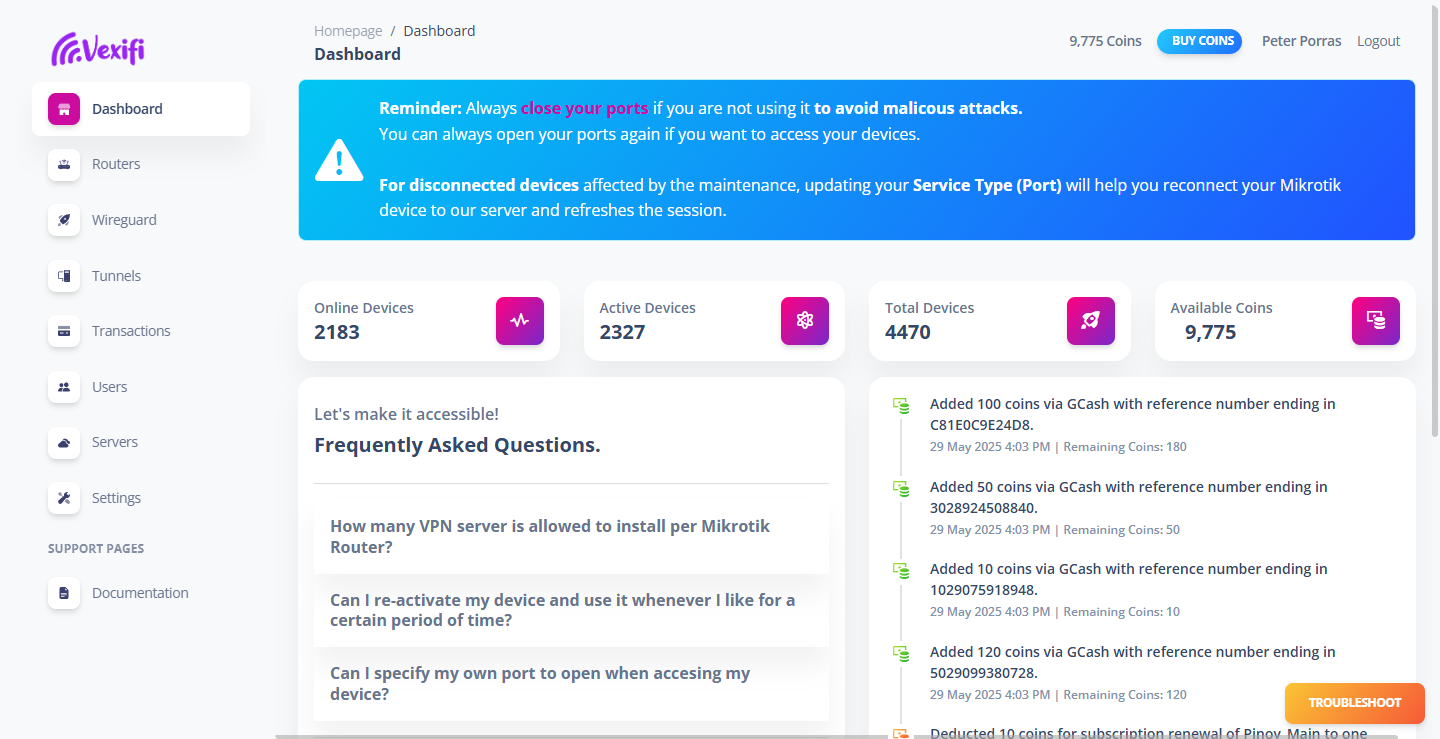Click the BUY COINS button
Screen dimensions: 1440x739
[1199, 41]
